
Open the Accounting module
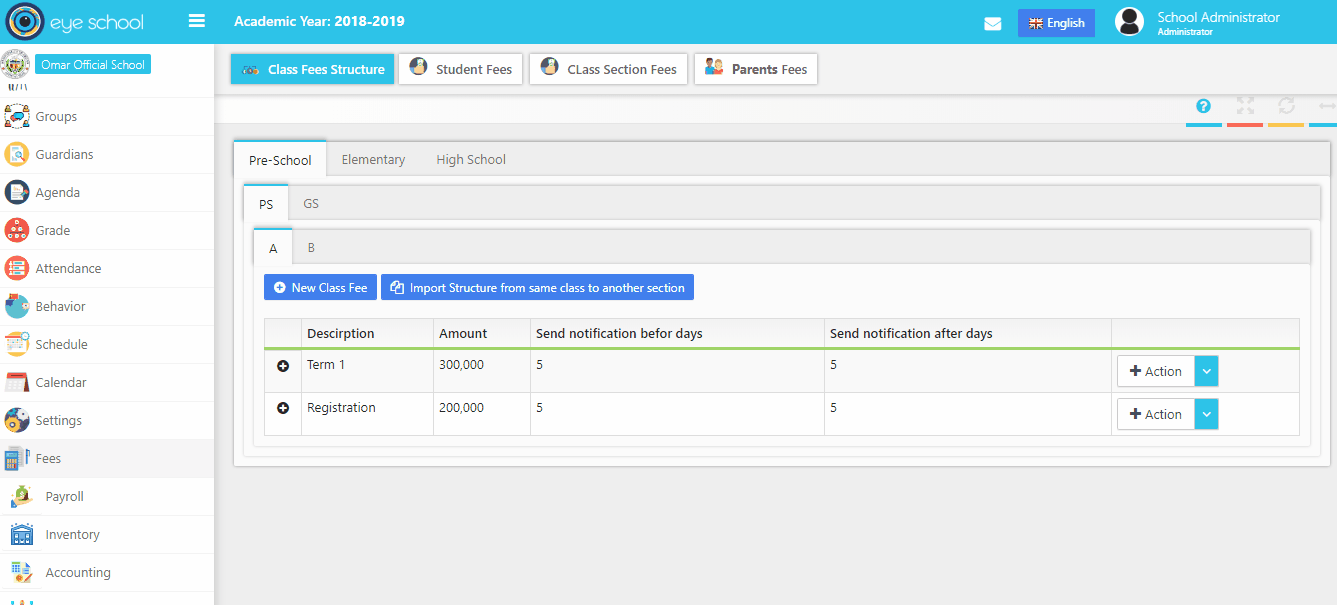(x=107, y=573)
